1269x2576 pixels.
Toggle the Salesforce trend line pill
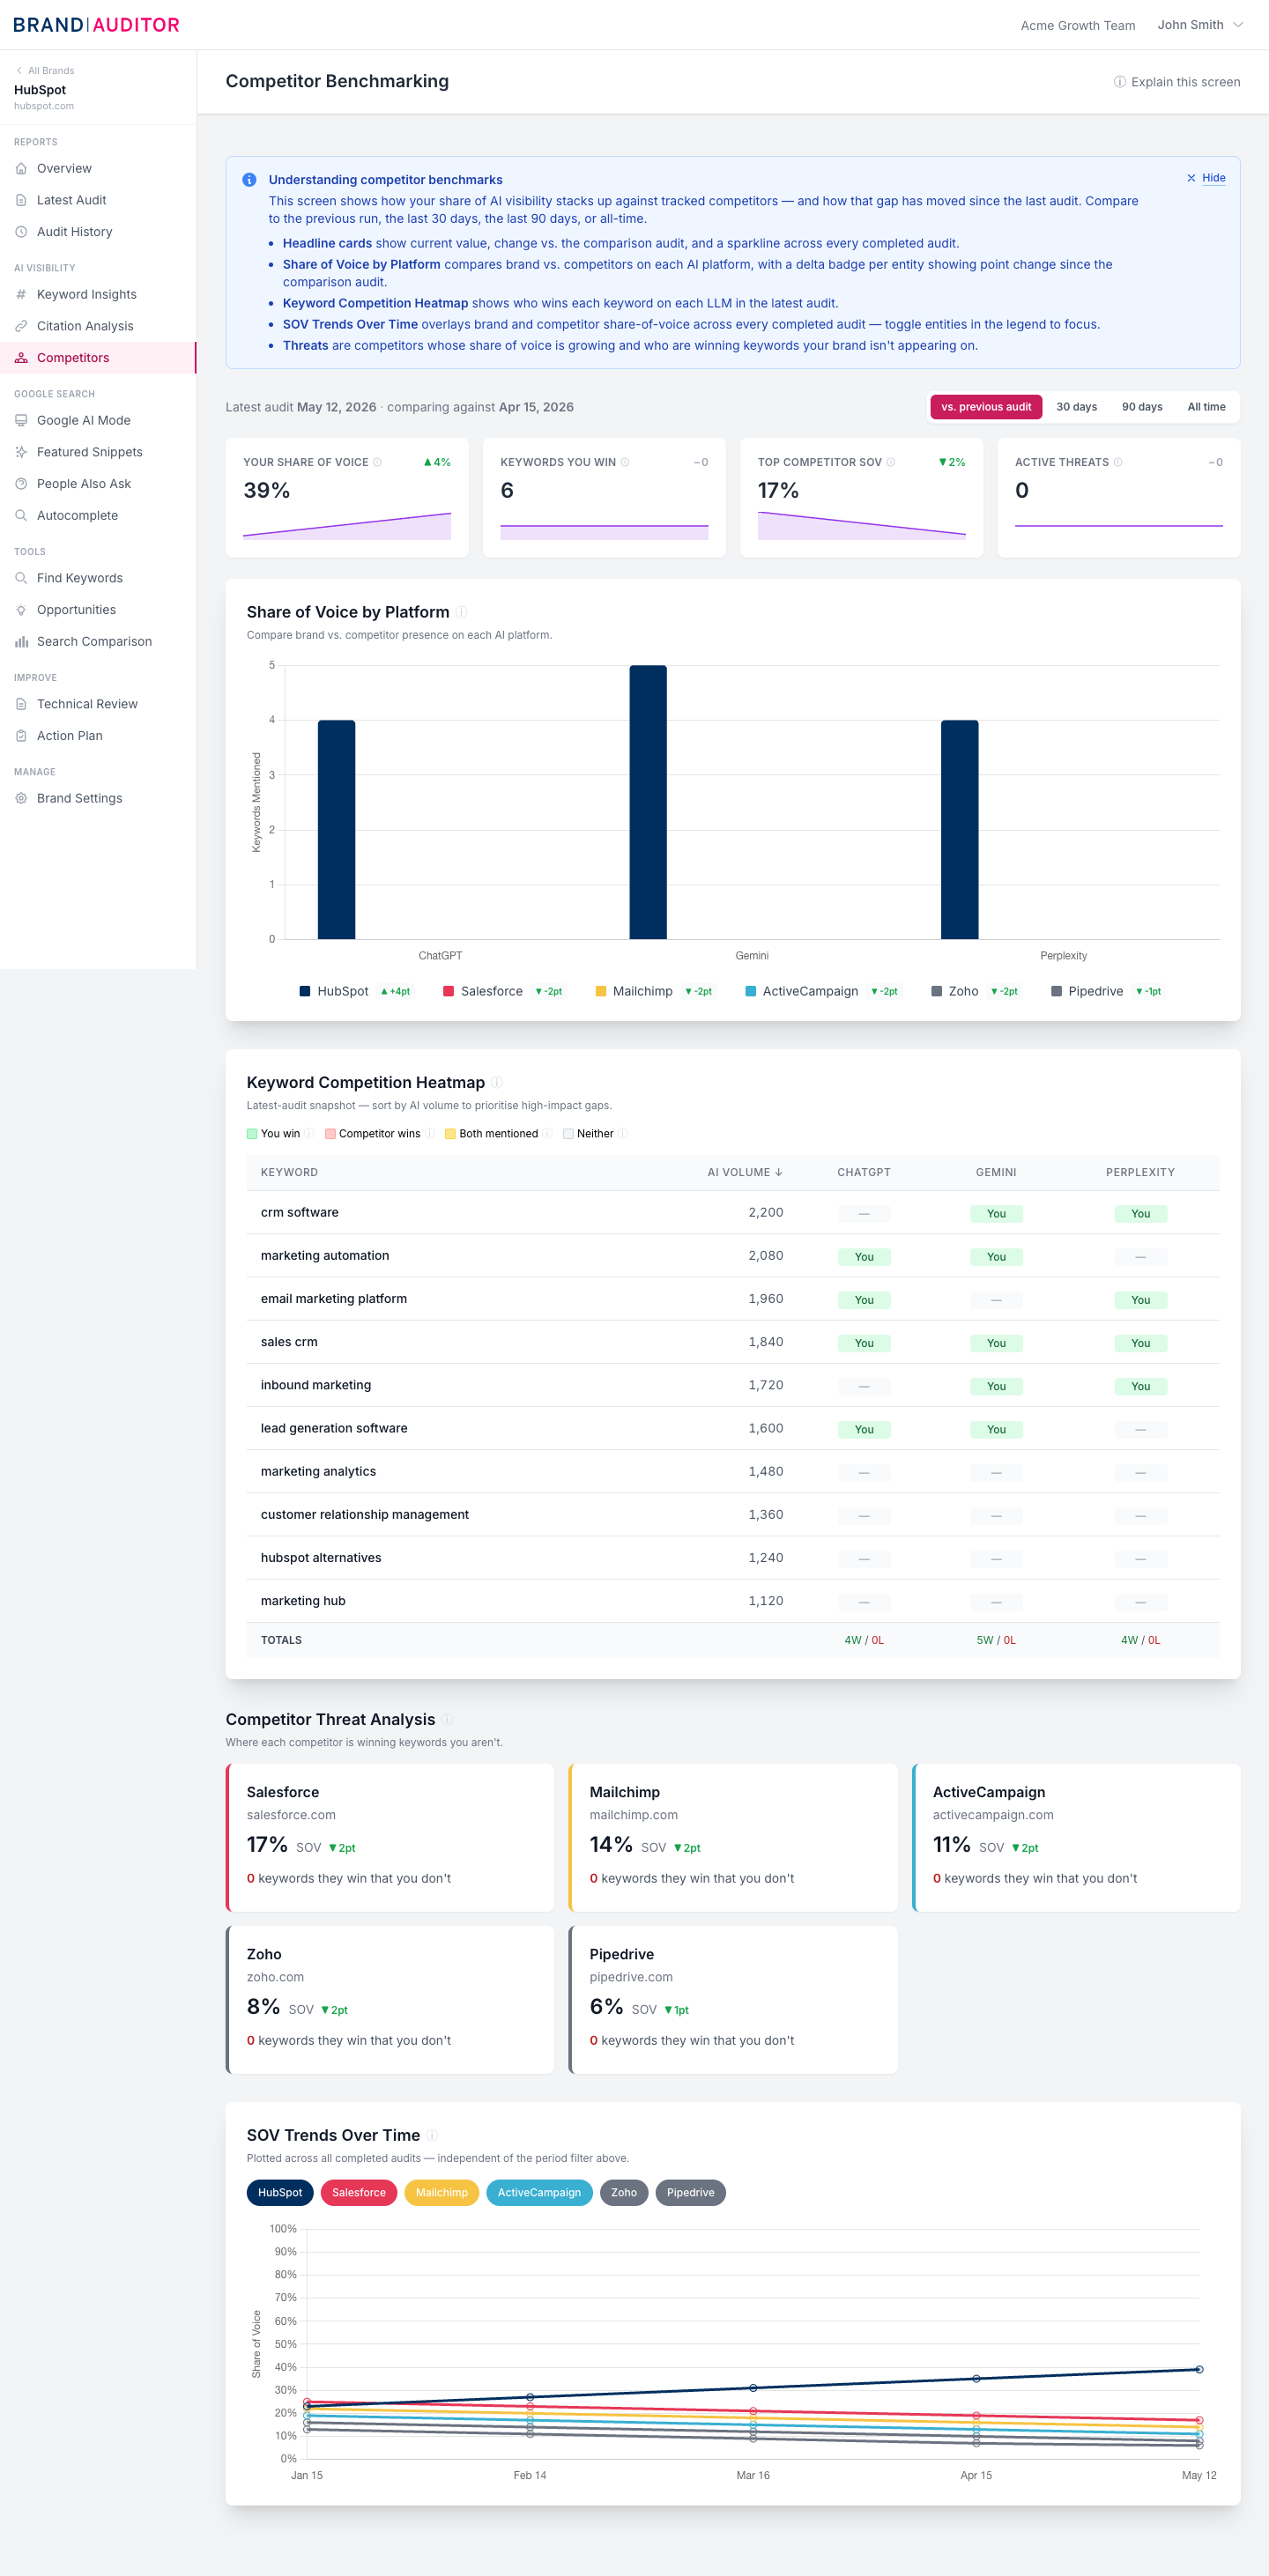coord(359,2192)
